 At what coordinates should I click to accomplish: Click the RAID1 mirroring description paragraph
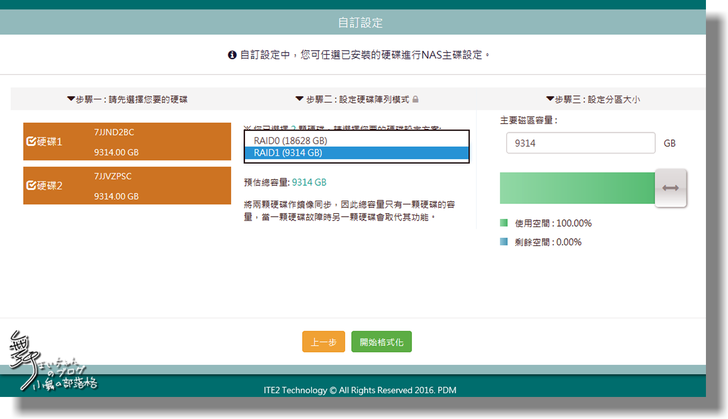tap(349, 211)
